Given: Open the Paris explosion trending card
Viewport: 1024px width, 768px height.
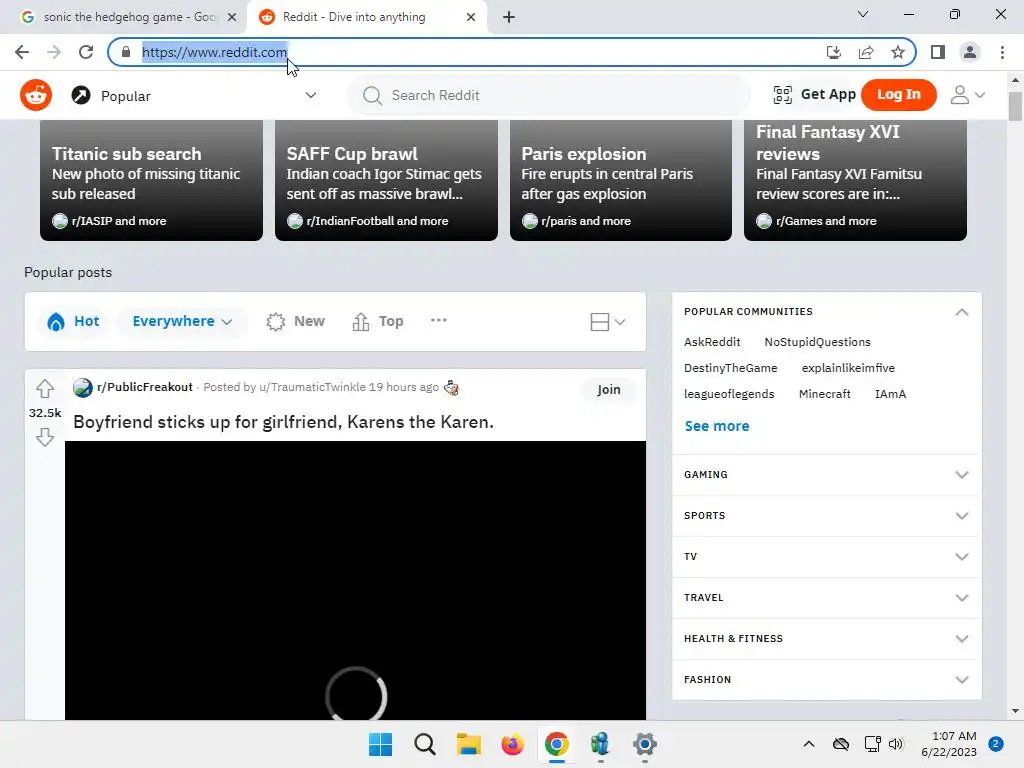Looking at the screenshot, I should (x=621, y=180).
